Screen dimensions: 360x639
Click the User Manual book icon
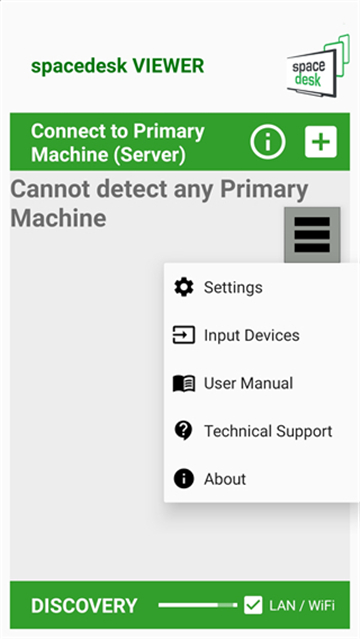pyautogui.click(x=184, y=383)
